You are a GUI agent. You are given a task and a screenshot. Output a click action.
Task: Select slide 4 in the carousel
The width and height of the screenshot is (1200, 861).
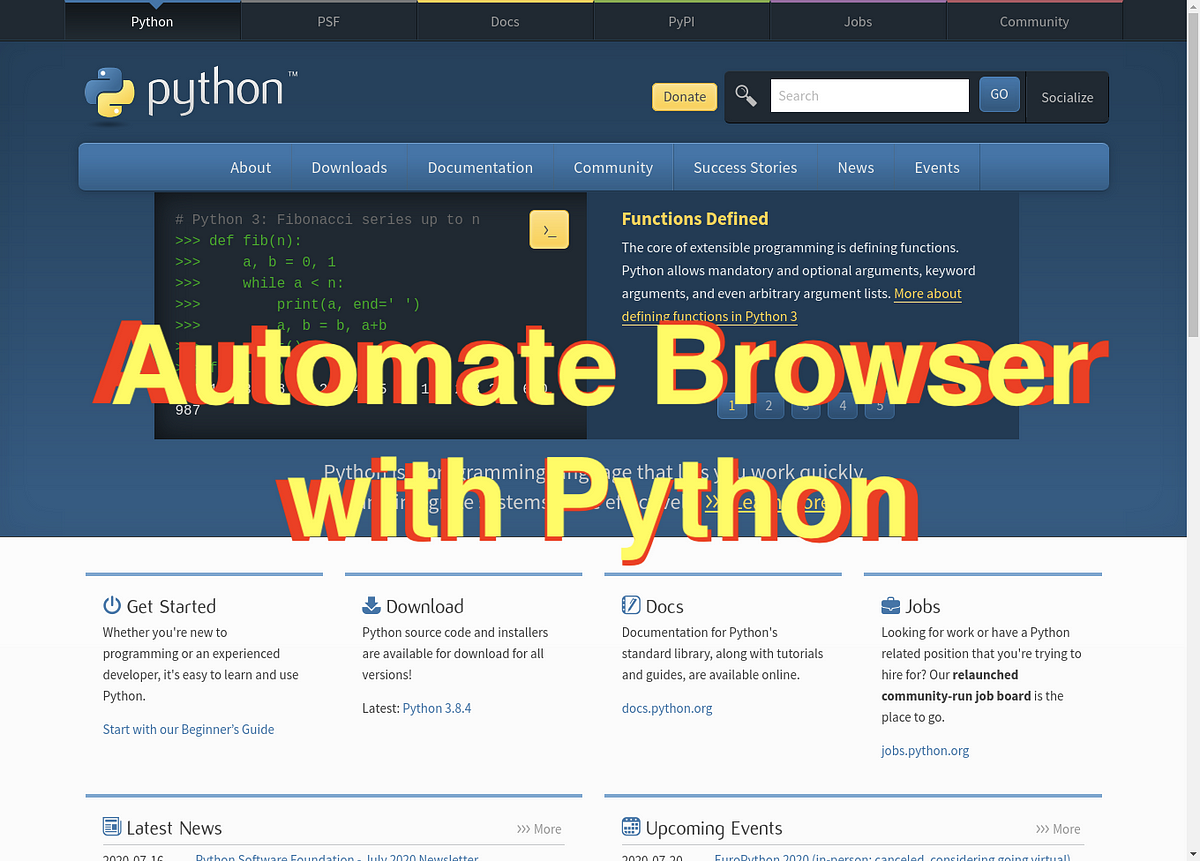pos(842,405)
